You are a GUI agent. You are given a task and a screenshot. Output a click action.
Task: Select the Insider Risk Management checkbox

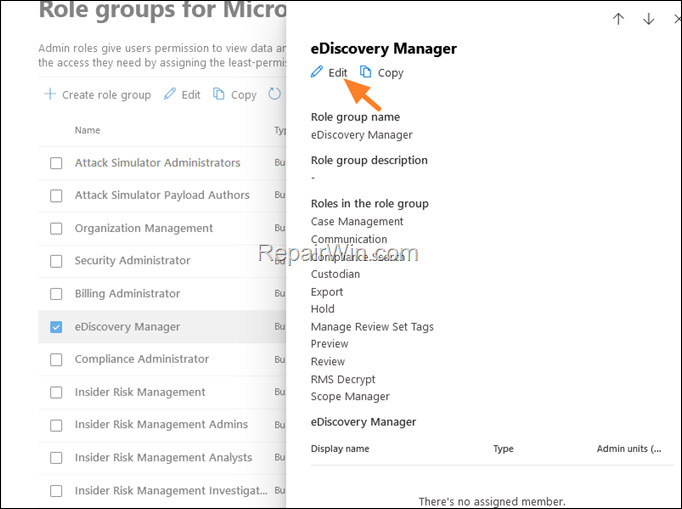tap(56, 392)
